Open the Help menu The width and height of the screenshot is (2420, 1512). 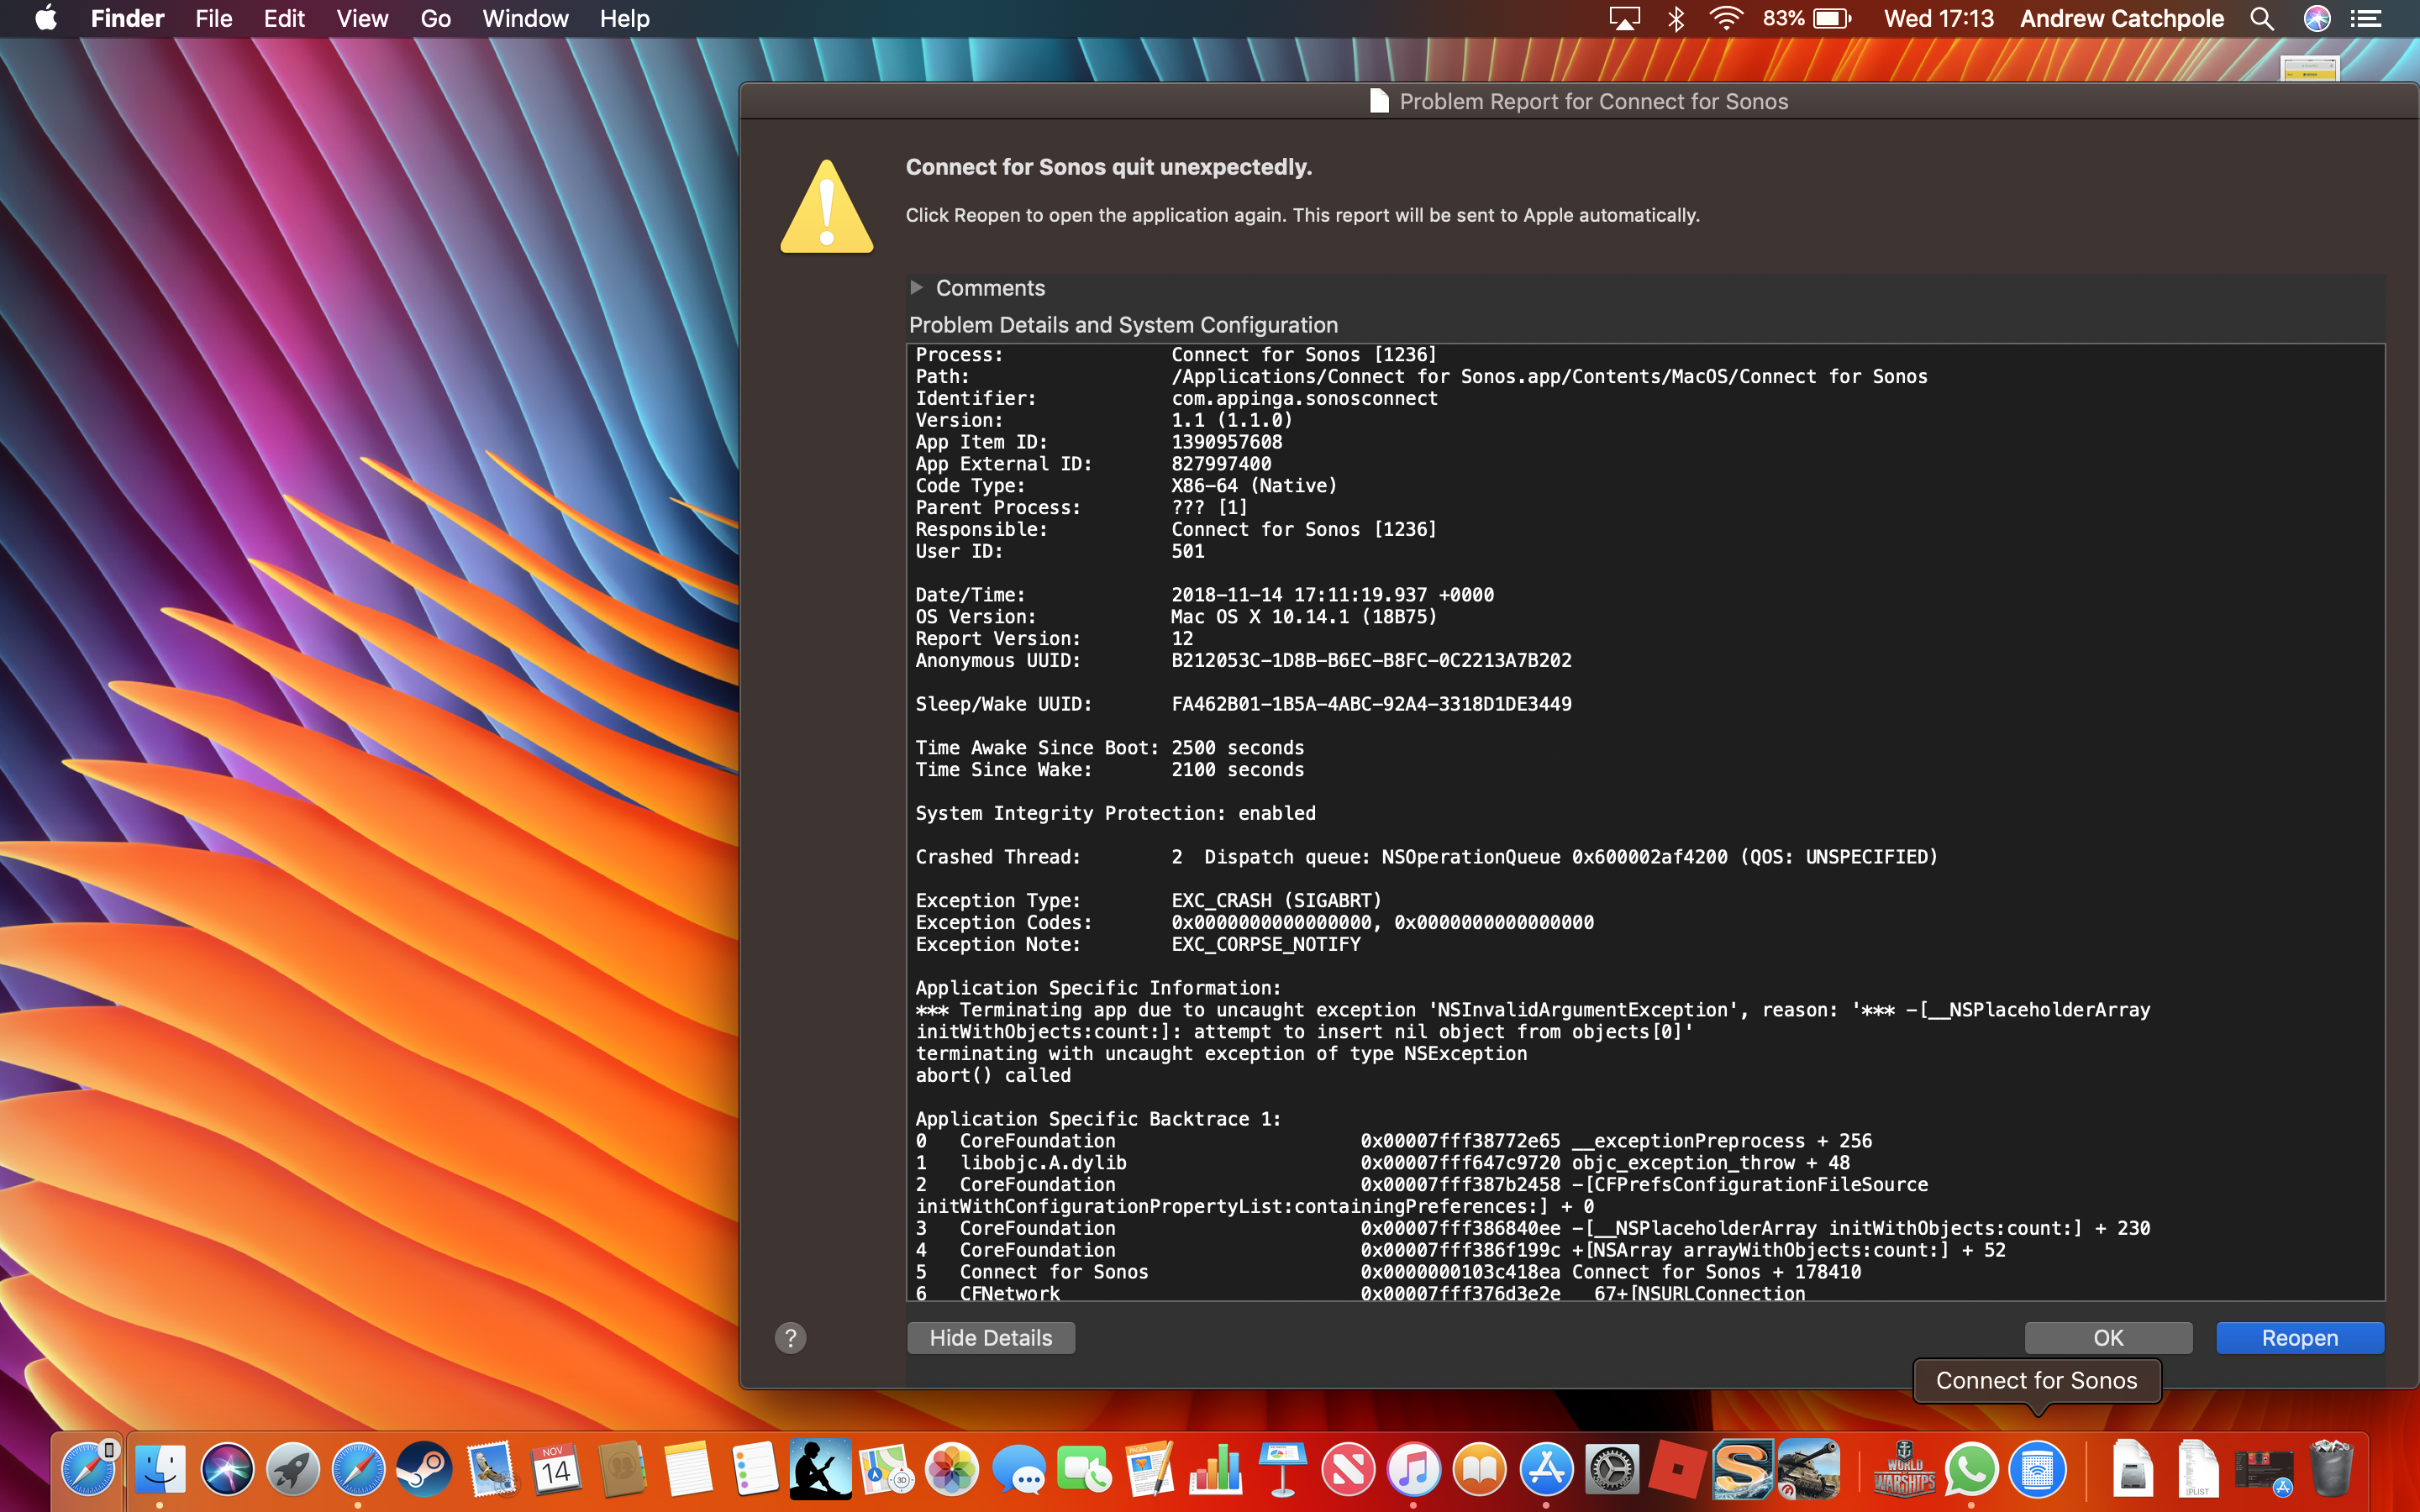click(x=624, y=18)
